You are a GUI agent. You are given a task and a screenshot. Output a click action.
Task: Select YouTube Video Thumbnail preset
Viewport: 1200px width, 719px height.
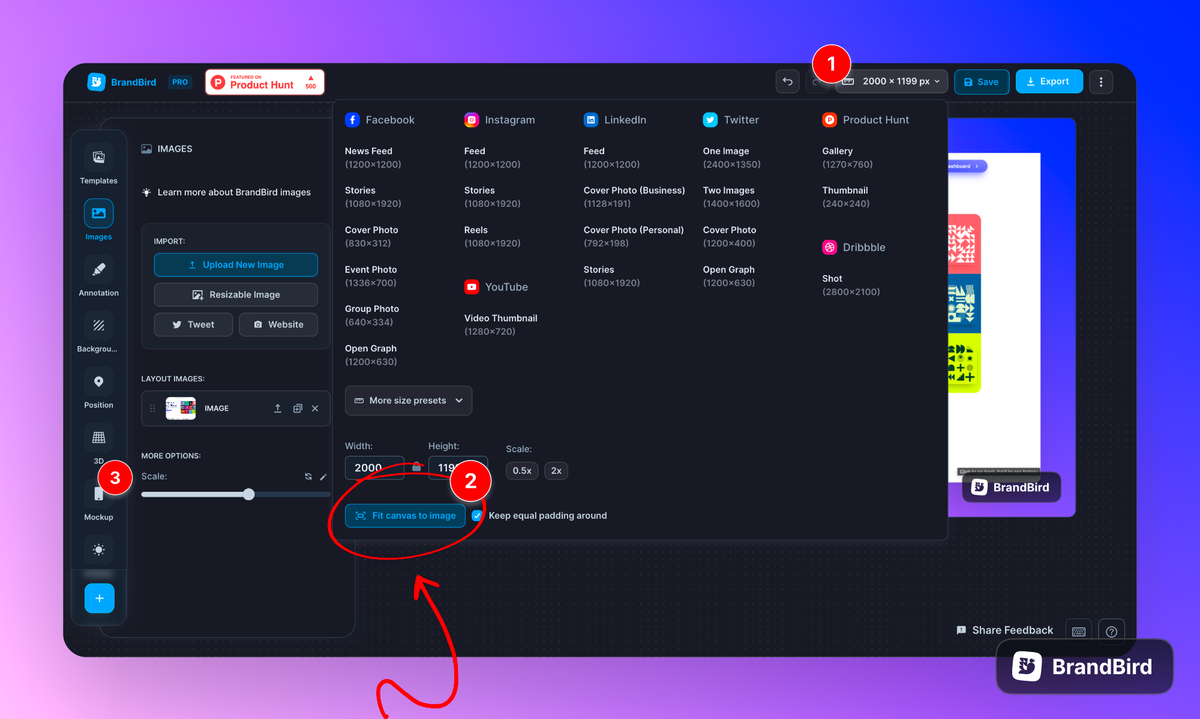(x=501, y=325)
